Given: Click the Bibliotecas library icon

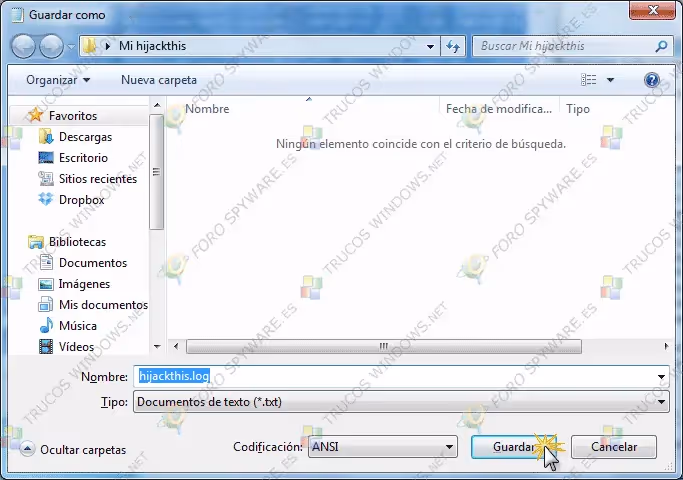Looking at the screenshot, I should coord(36,241).
